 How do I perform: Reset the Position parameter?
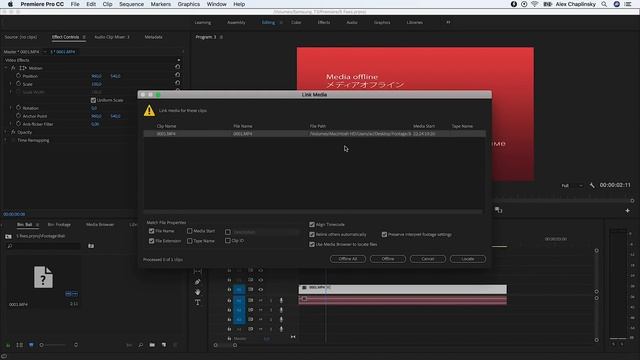[x=177, y=75]
